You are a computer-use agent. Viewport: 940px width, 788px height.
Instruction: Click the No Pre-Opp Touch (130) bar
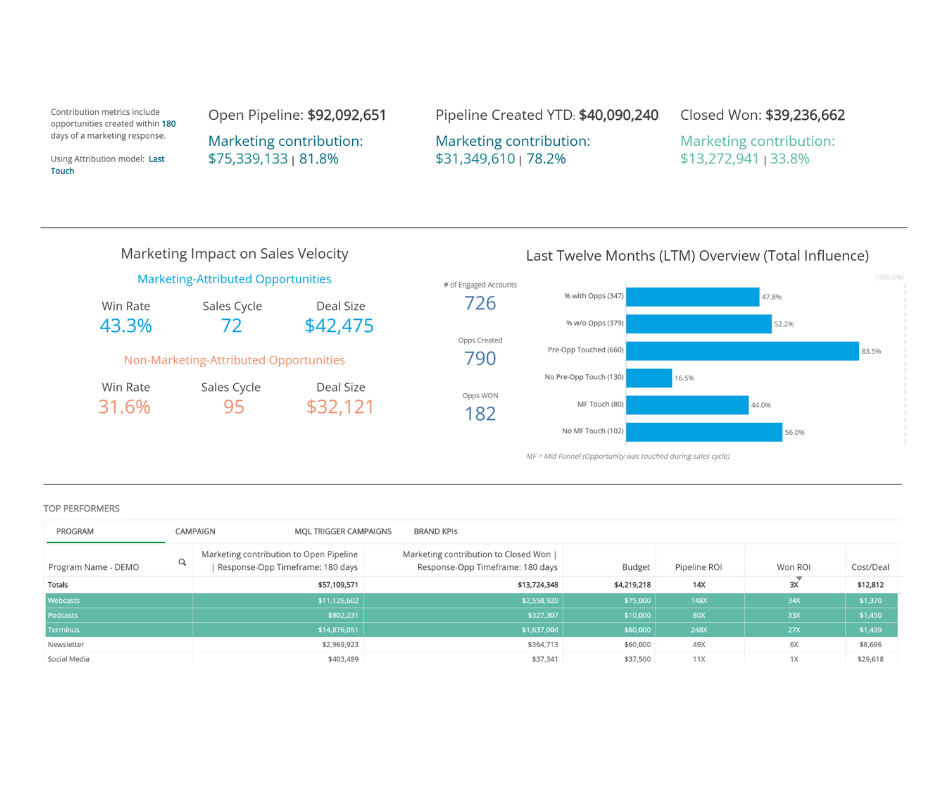click(651, 378)
